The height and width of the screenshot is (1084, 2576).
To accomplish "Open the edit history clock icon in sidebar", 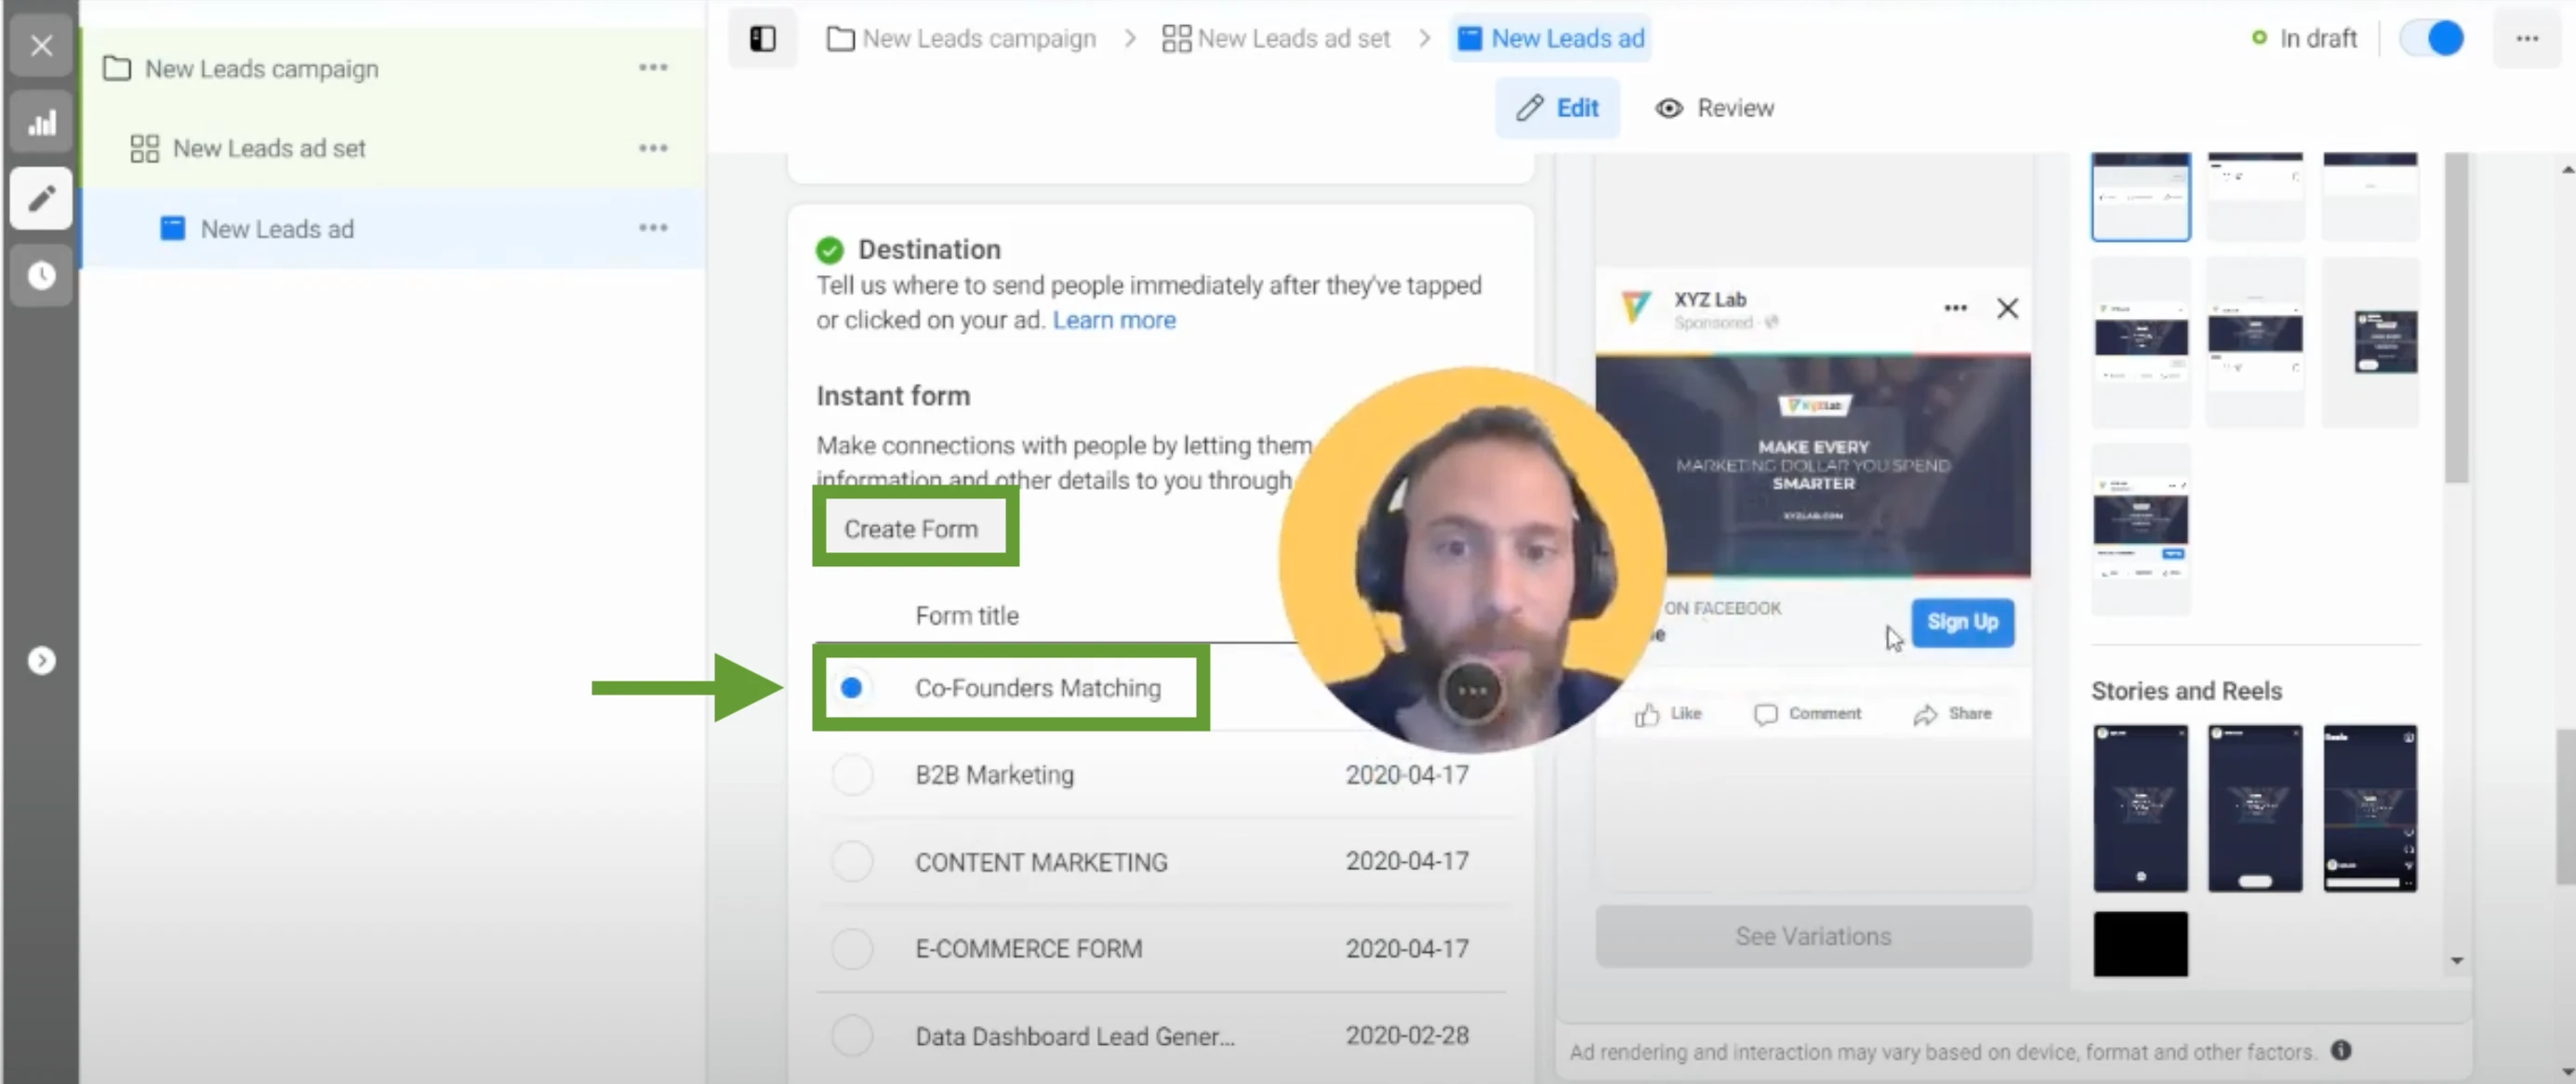I will point(41,275).
